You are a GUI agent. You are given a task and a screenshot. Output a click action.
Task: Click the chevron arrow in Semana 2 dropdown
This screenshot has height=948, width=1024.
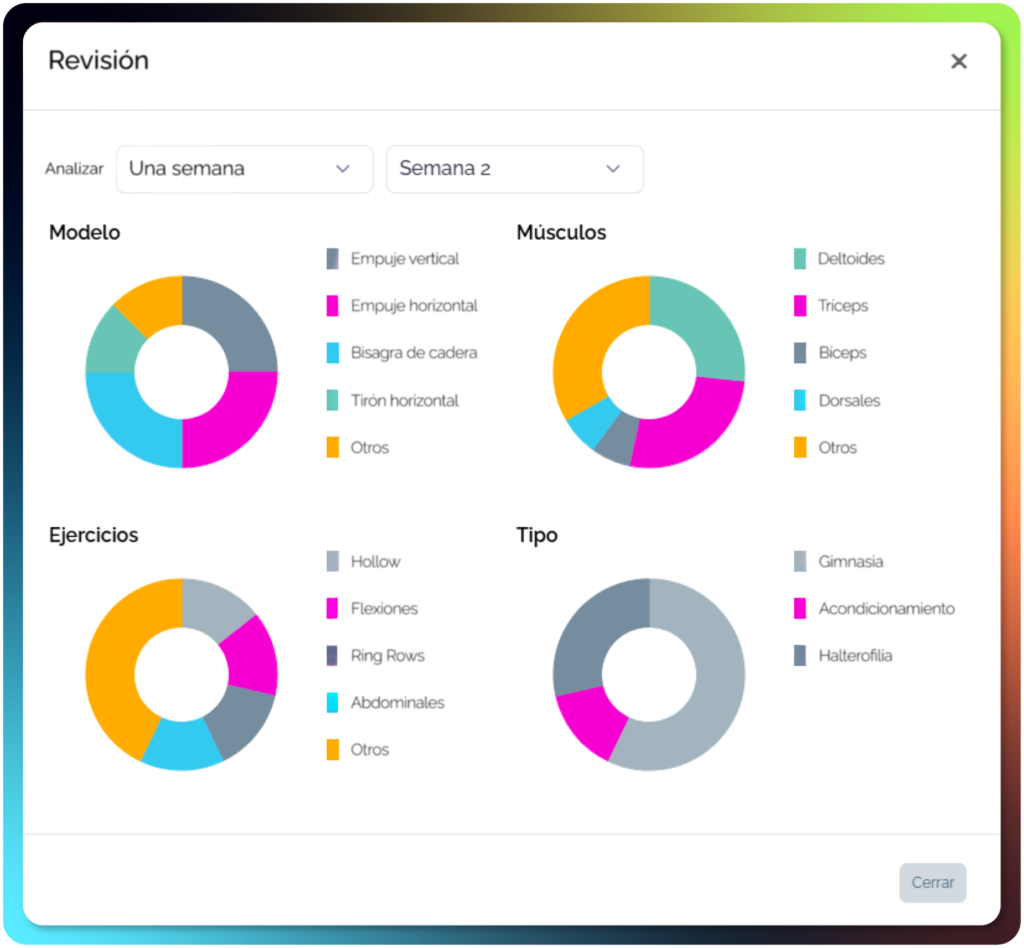coord(613,169)
